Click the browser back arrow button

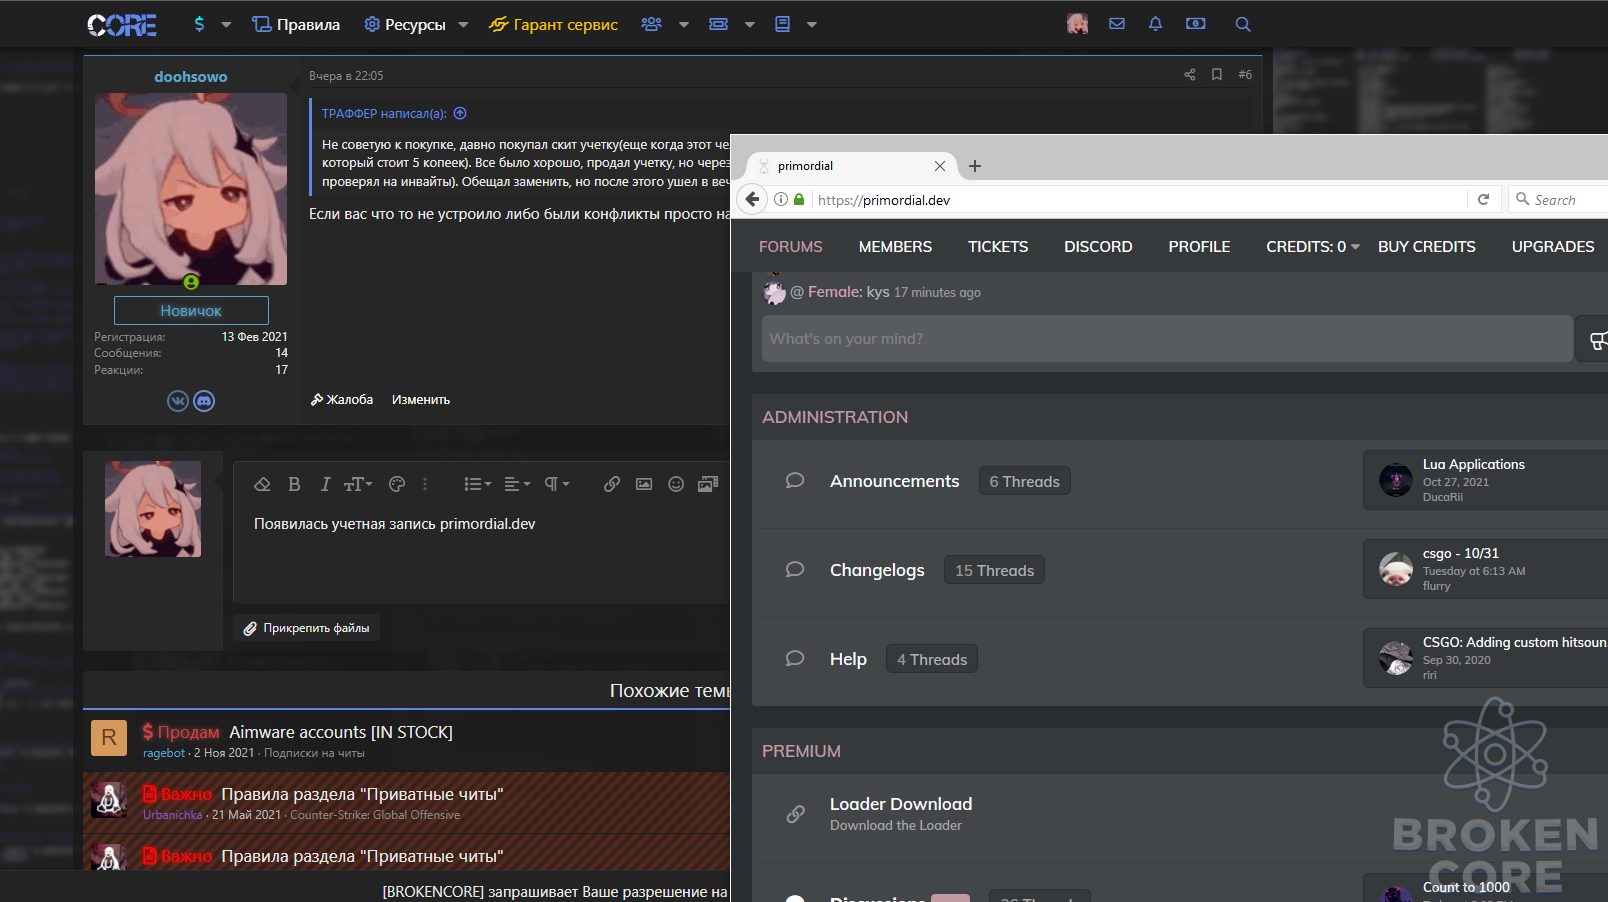coord(753,199)
